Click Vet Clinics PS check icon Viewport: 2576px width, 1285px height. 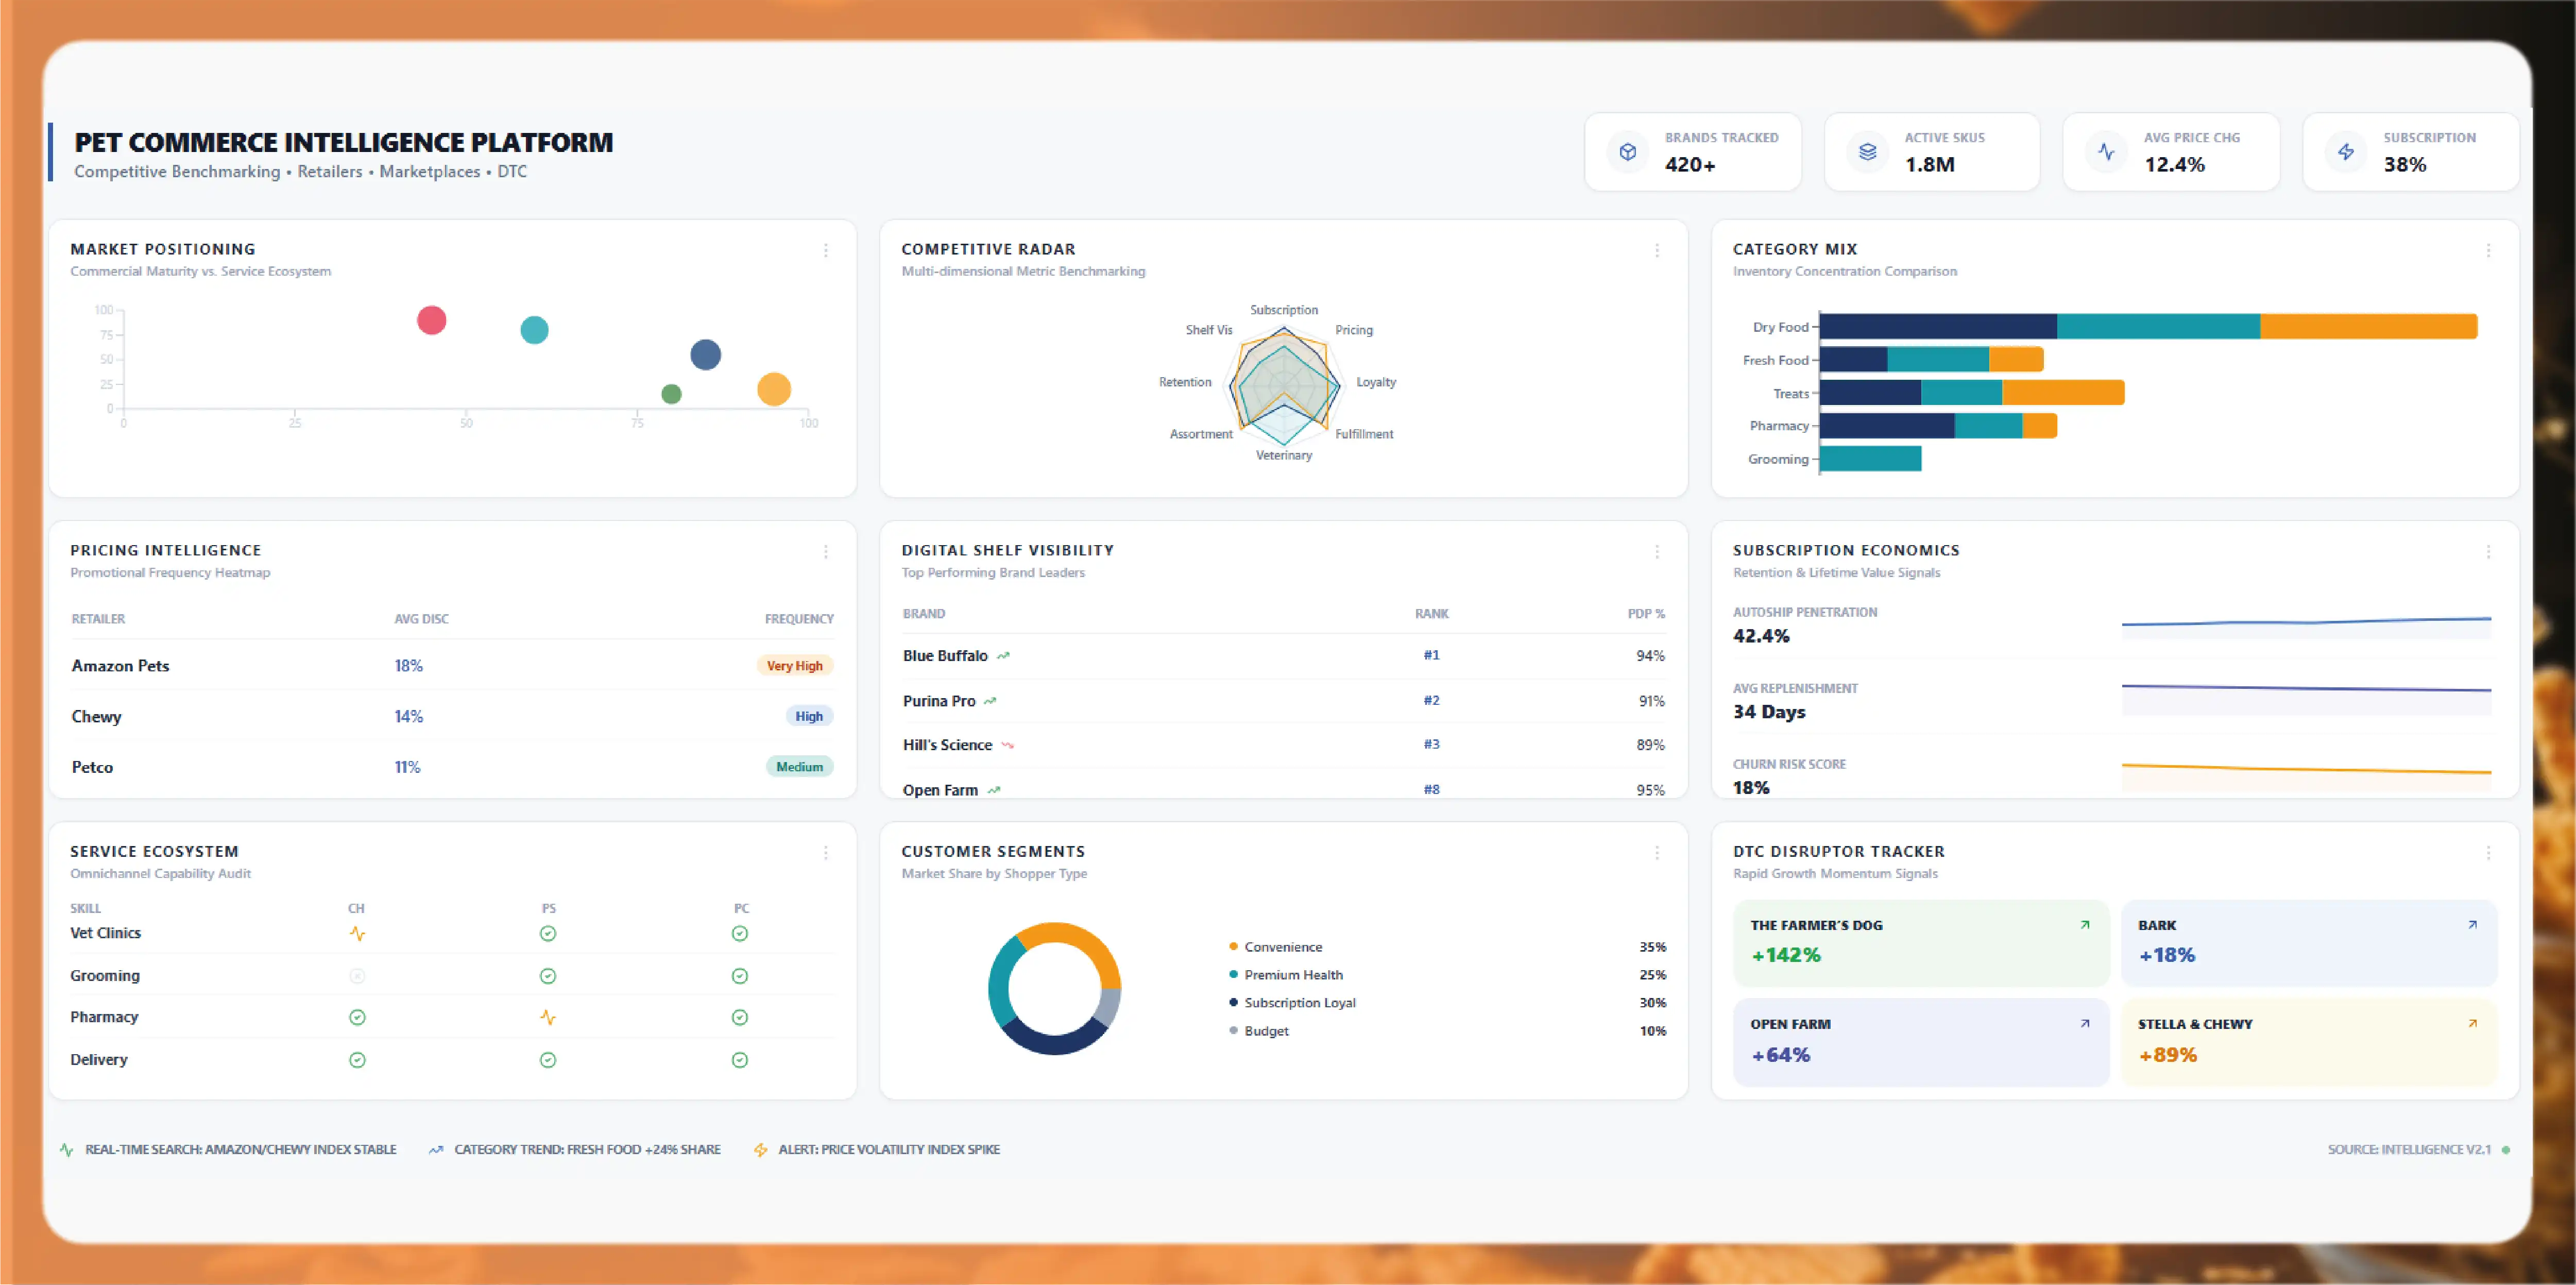coord(548,933)
